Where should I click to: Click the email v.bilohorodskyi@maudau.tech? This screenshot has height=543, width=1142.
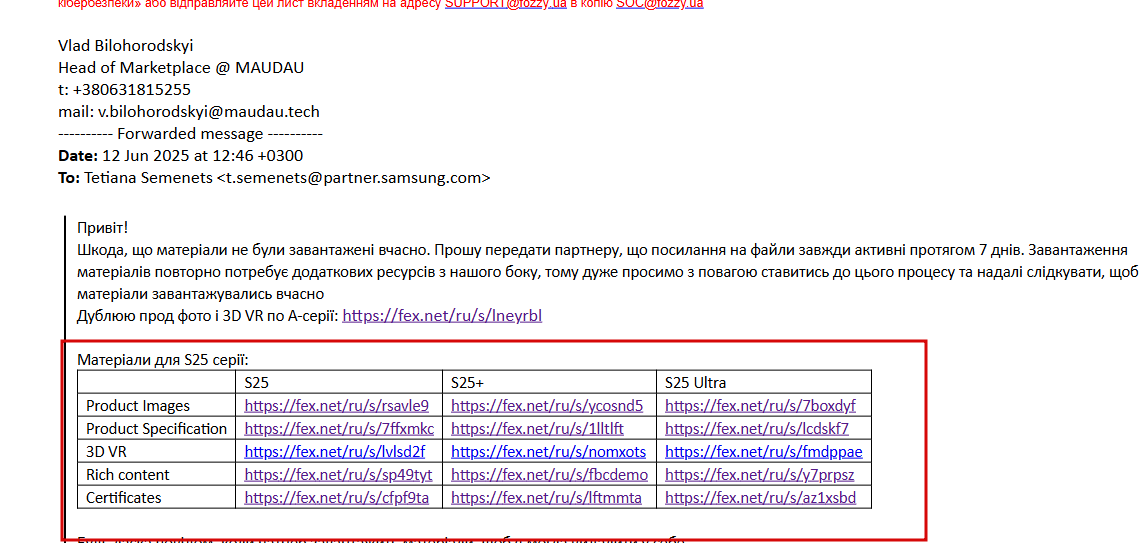click(x=209, y=112)
